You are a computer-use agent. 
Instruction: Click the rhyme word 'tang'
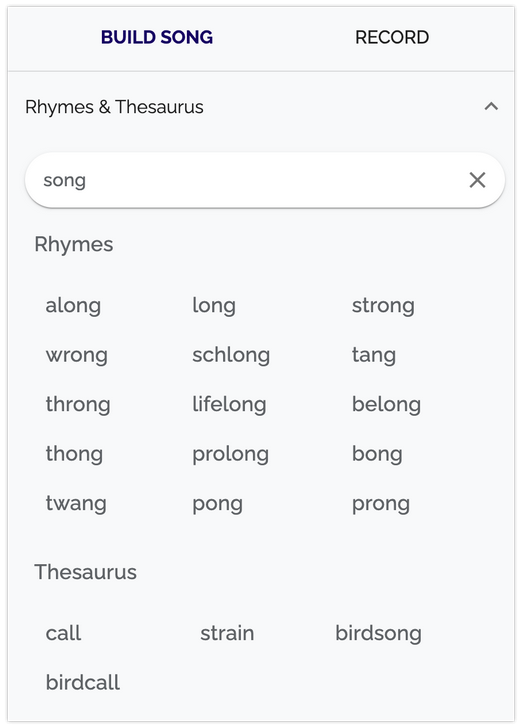(x=374, y=356)
